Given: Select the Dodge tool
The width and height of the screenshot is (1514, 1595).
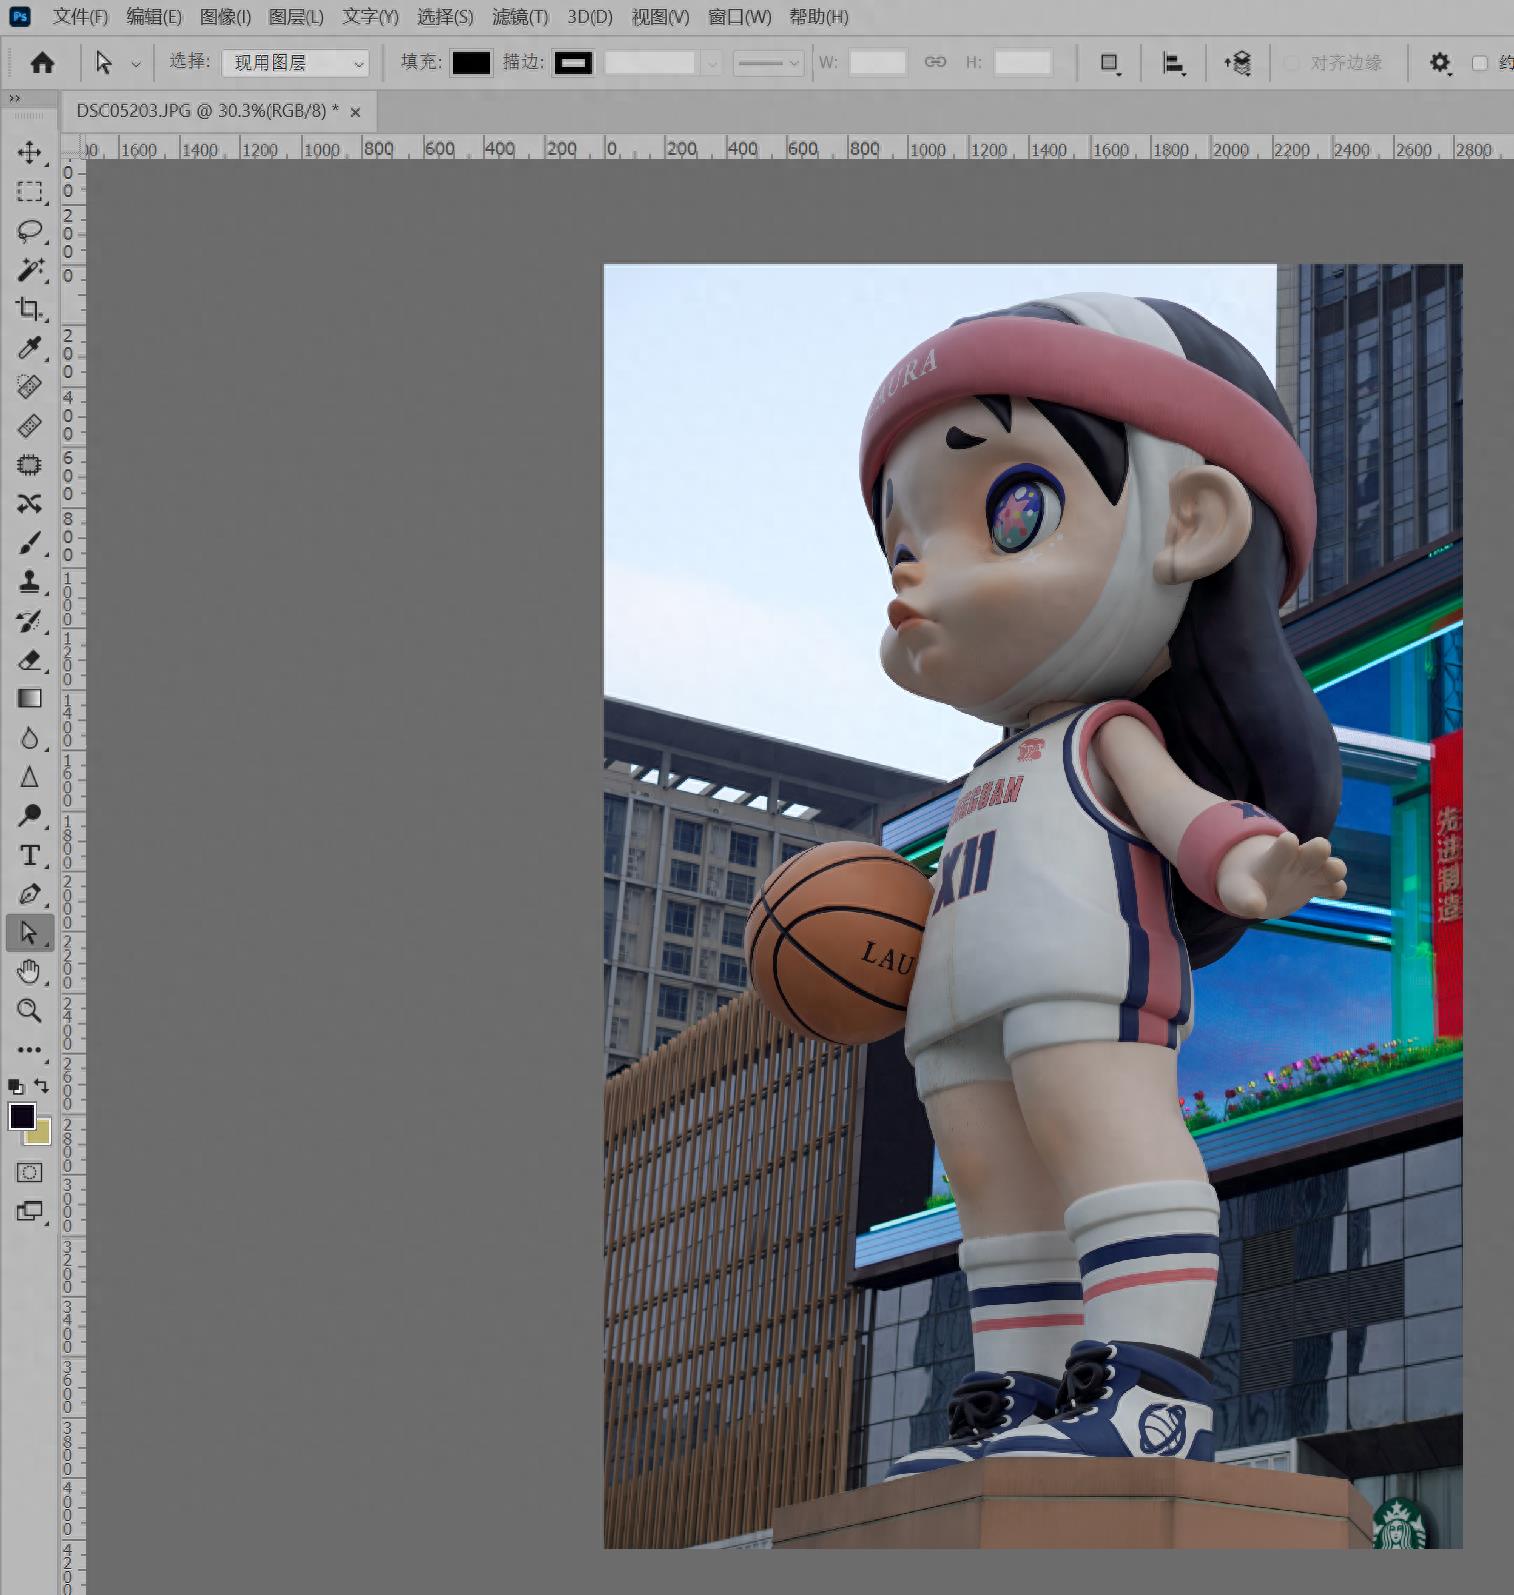Looking at the screenshot, I should [29, 815].
